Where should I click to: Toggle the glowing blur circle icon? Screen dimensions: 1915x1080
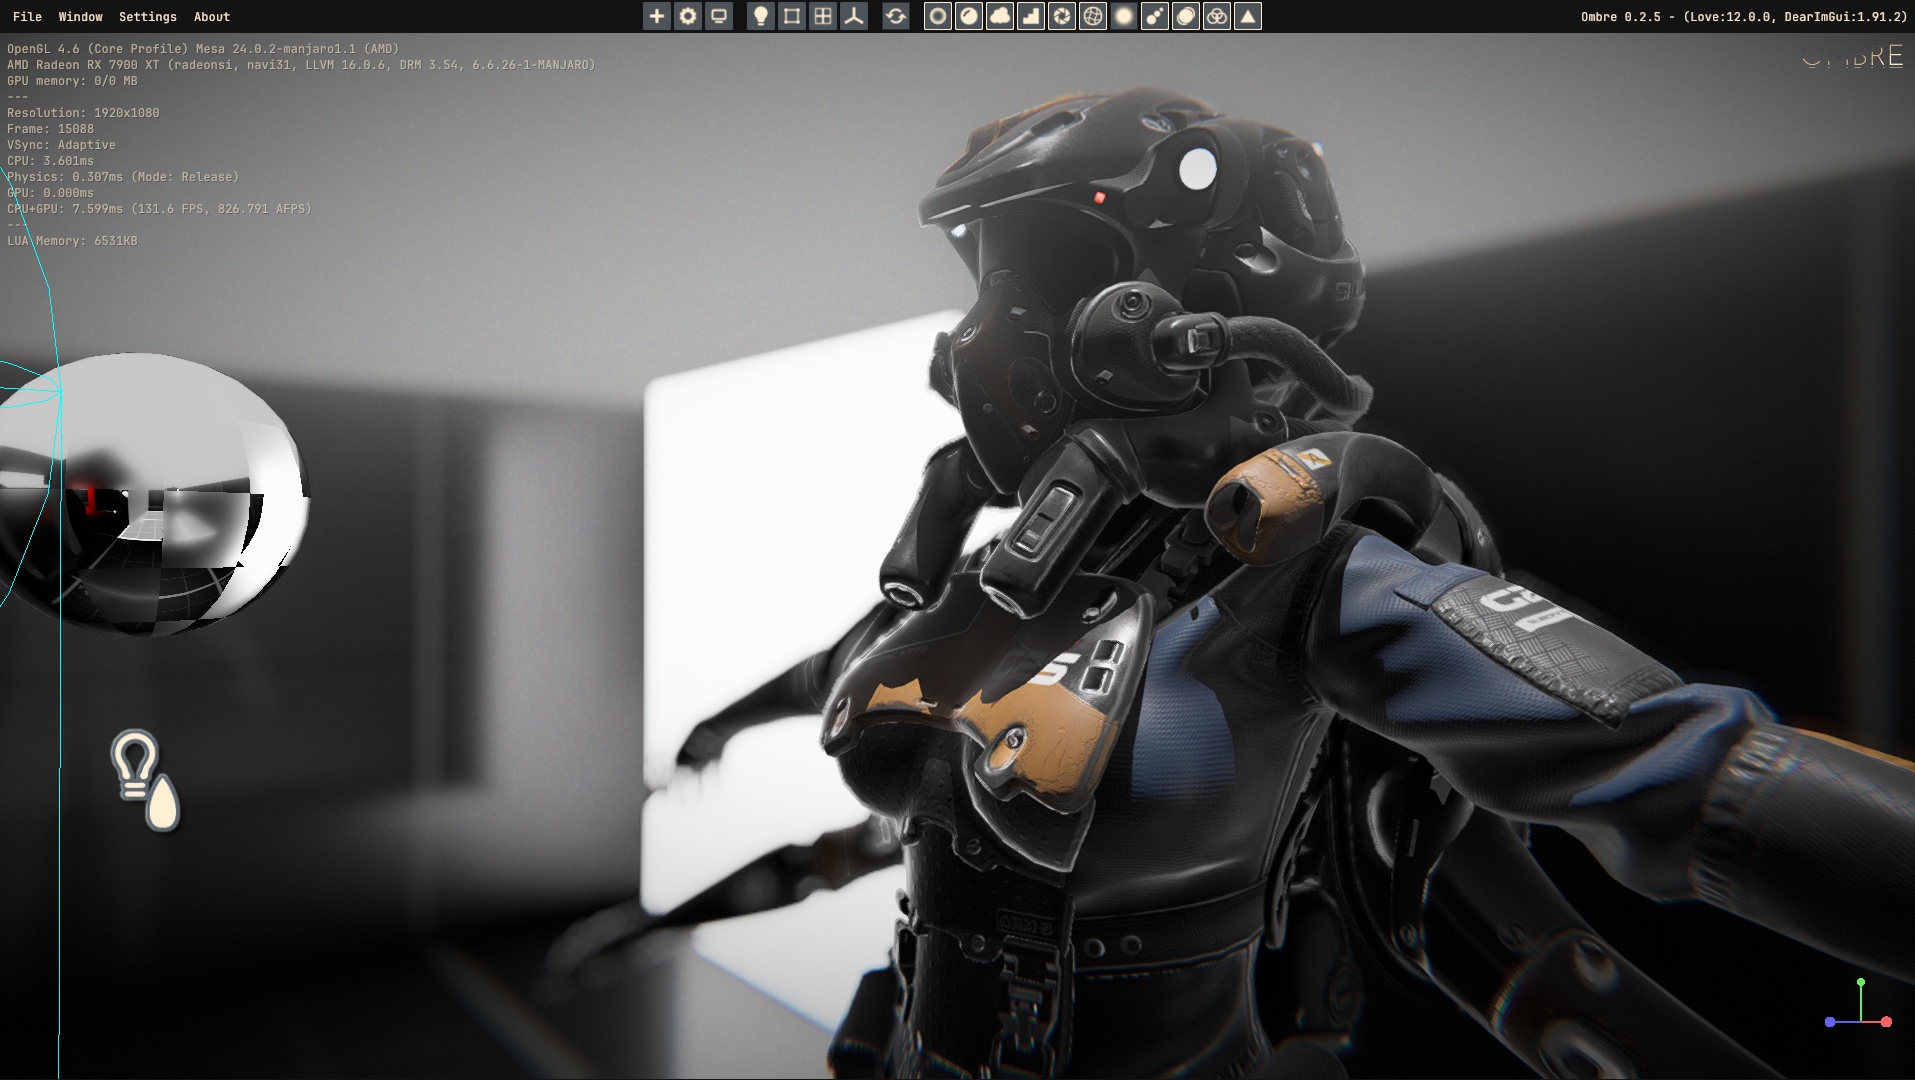1124,16
